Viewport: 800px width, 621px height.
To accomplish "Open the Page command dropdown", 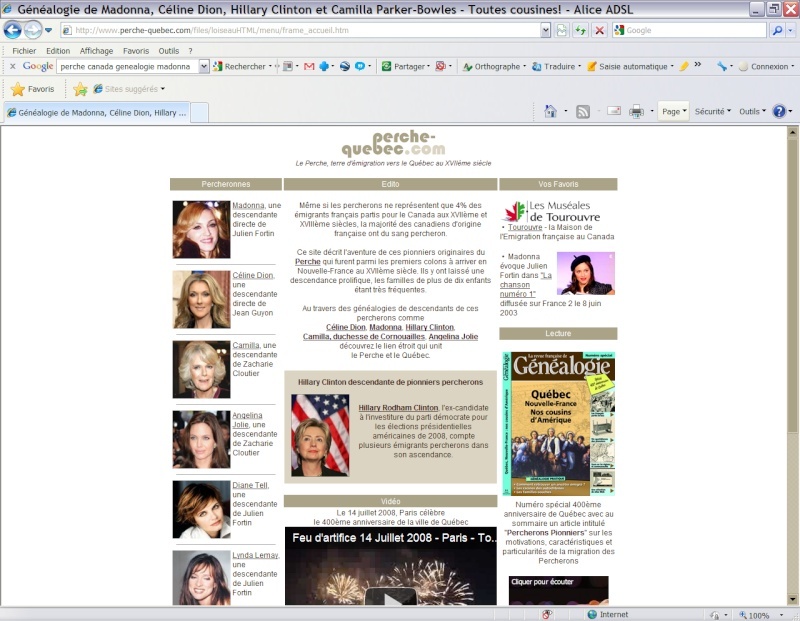I will click(x=673, y=111).
